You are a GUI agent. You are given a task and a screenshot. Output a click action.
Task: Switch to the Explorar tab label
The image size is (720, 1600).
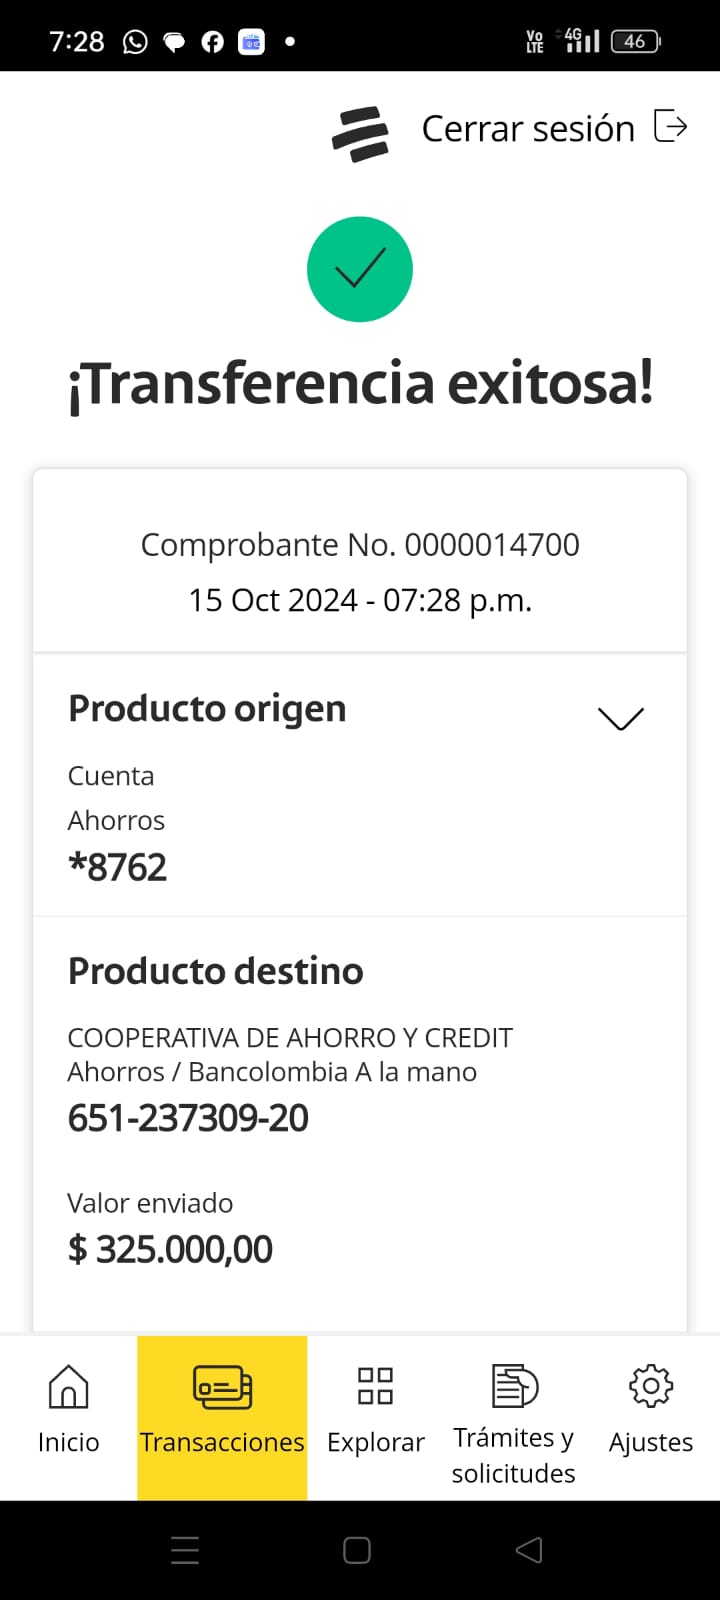point(375,1442)
